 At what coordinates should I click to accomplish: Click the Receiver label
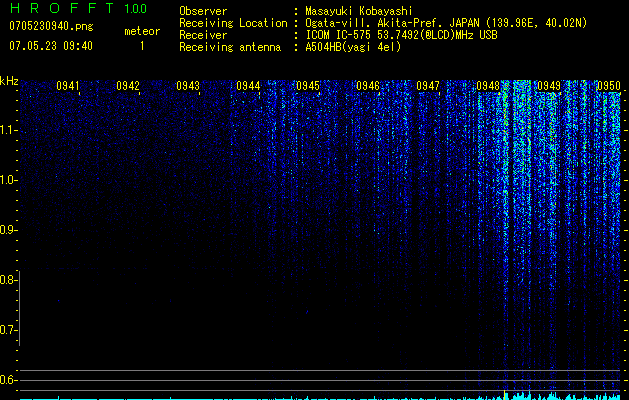(x=203, y=35)
